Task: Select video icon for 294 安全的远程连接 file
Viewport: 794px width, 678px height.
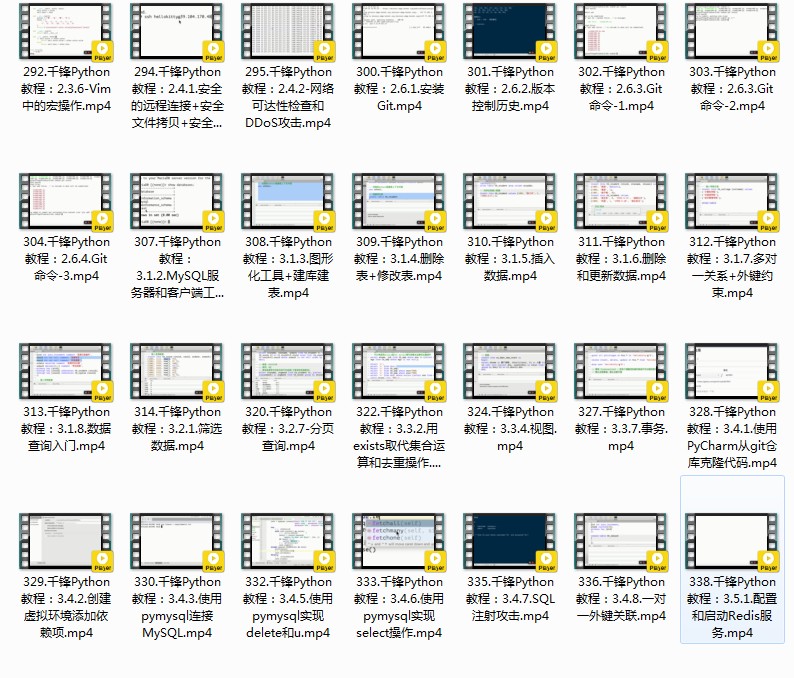Action: (177, 31)
